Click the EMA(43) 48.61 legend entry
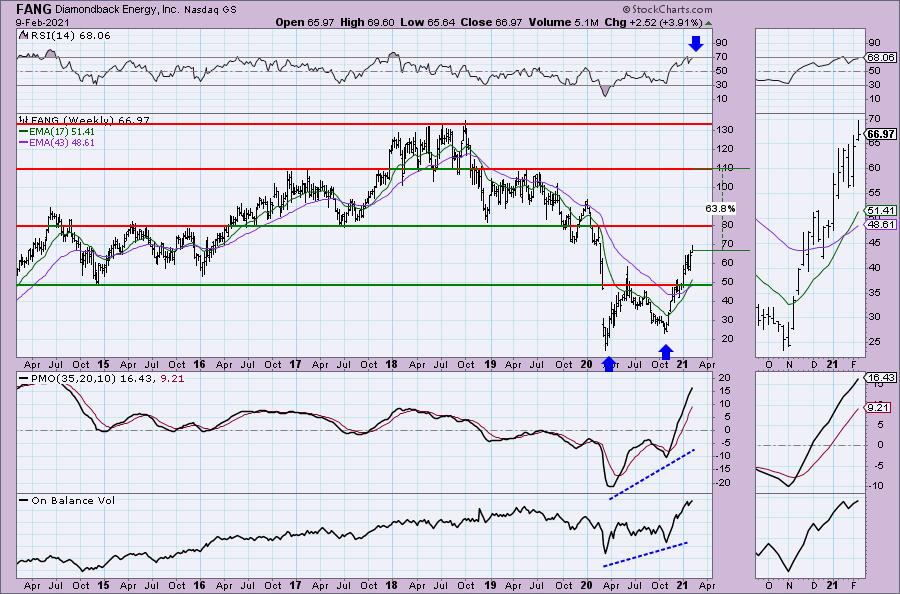The image size is (900, 594). (x=56, y=142)
